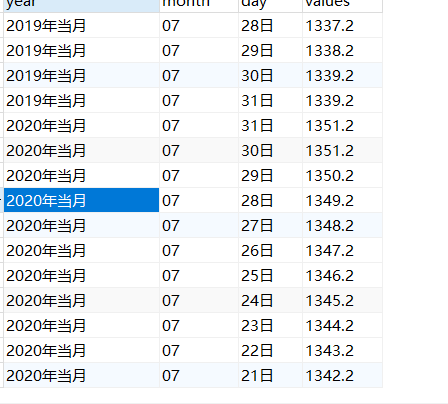
Task: Select the value cell 1342.2
Action: tap(342, 375)
